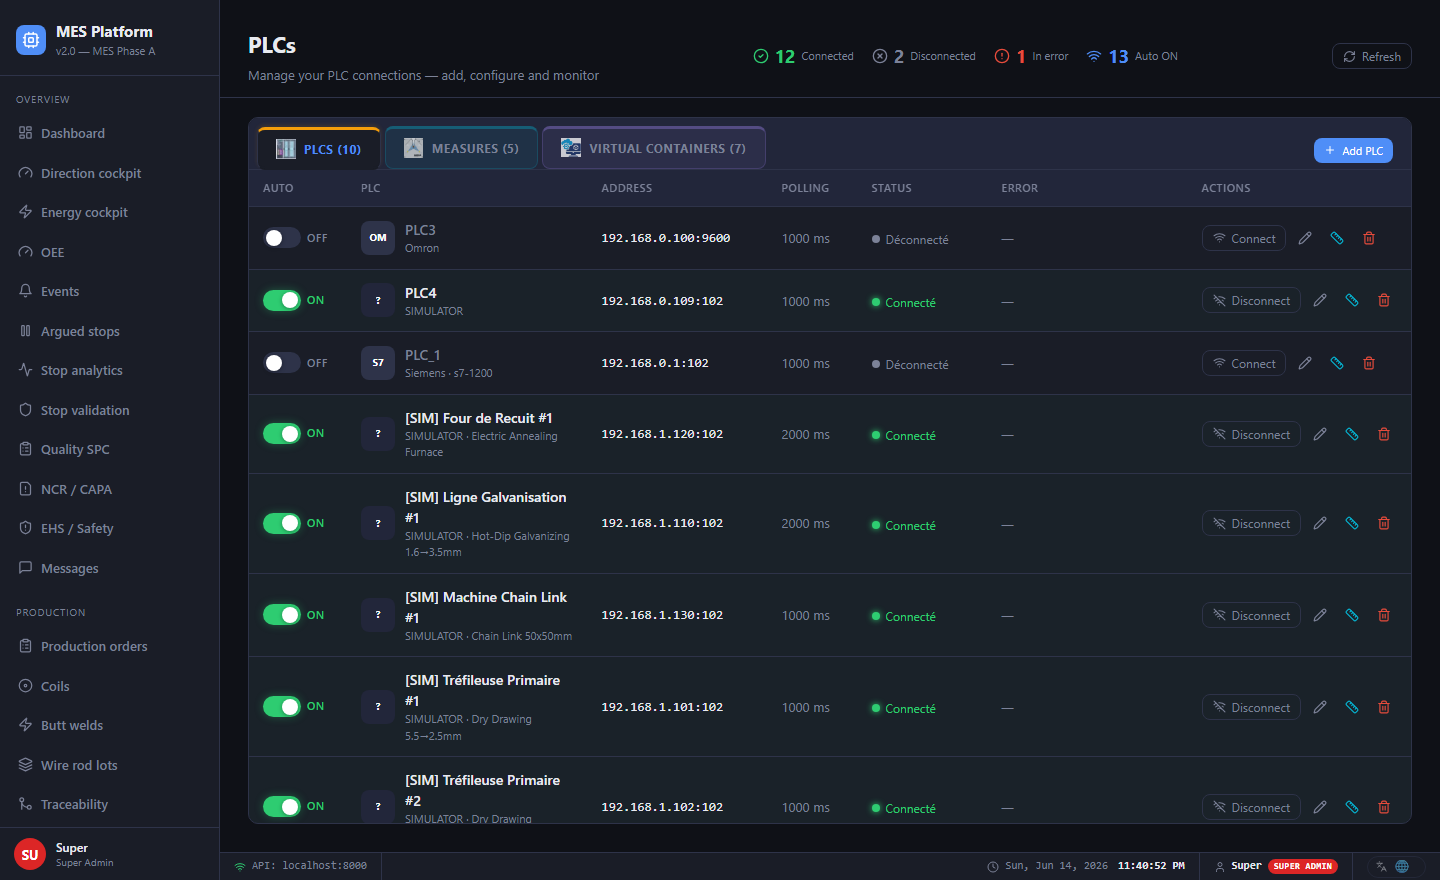Screen dimensions: 1440x880
Task: Click the link icon for PLC4
Action: [1352, 300]
